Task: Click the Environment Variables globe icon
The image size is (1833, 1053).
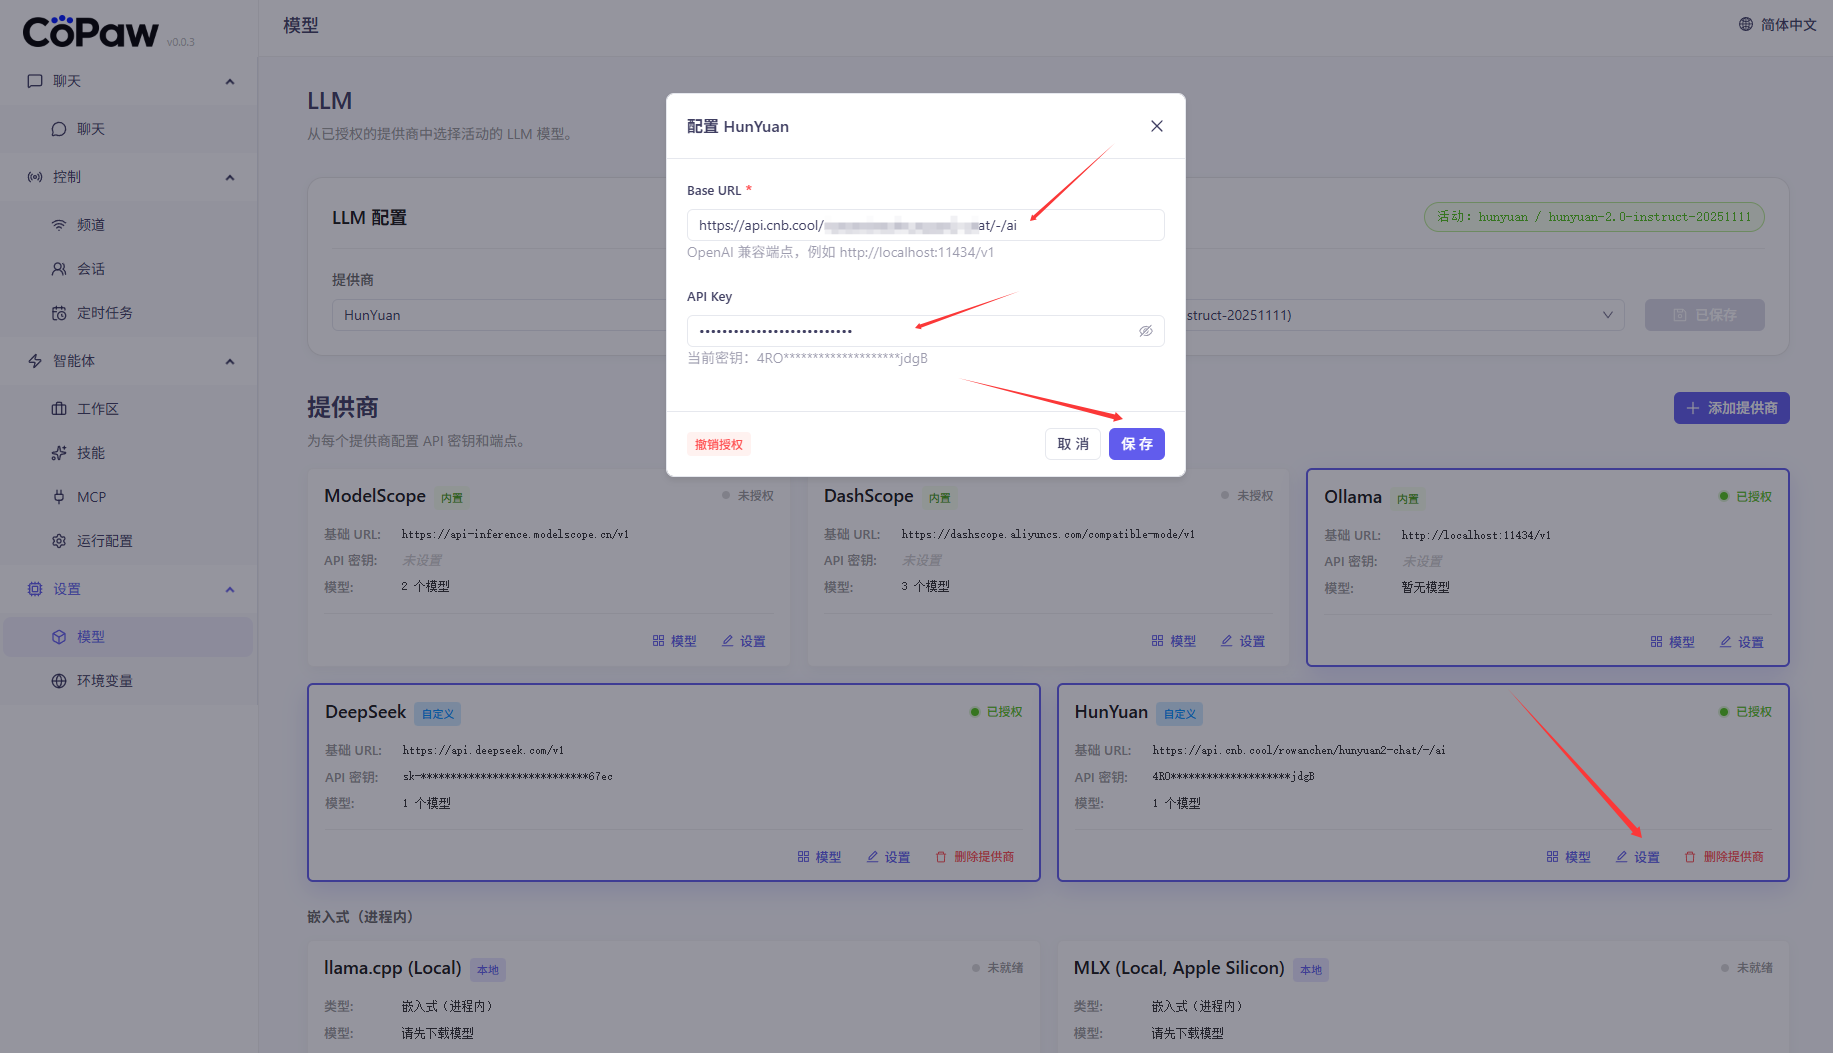Action: (x=59, y=681)
